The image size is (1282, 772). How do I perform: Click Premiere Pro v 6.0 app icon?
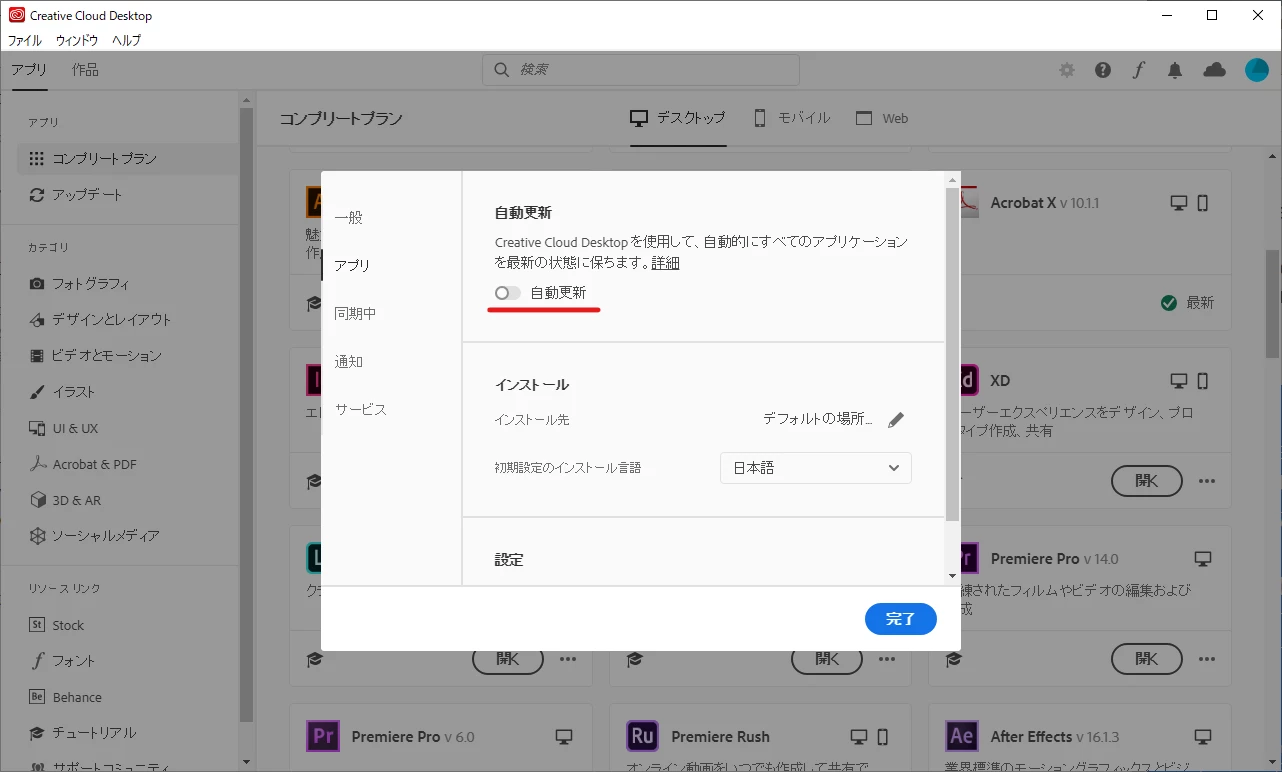click(323, 737)
